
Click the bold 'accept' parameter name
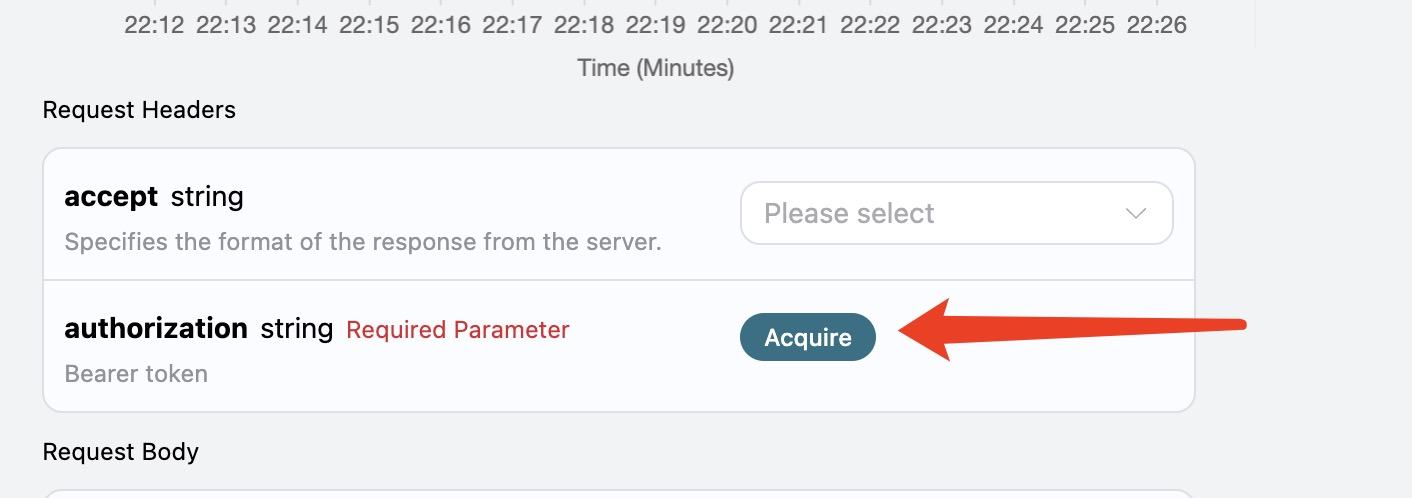[x=111, y=196]
